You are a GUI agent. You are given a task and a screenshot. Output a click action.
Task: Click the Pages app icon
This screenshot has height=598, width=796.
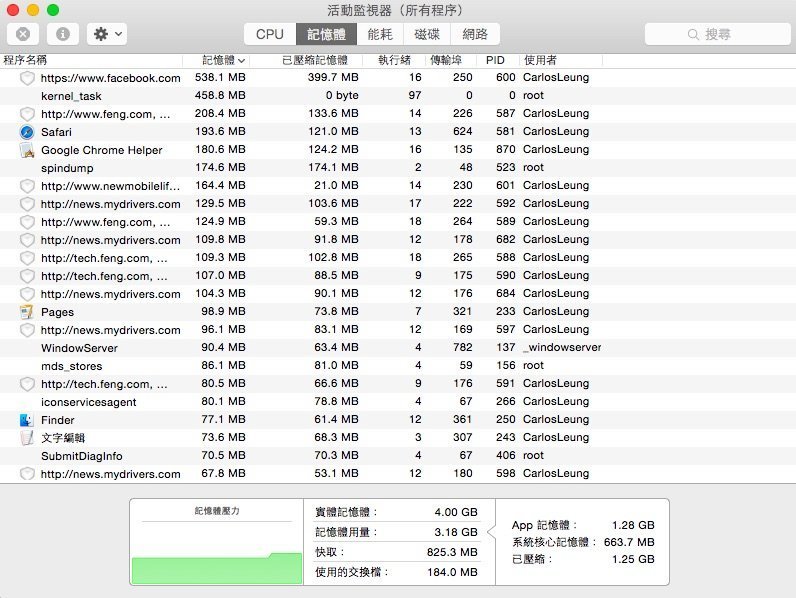(27, 312)
